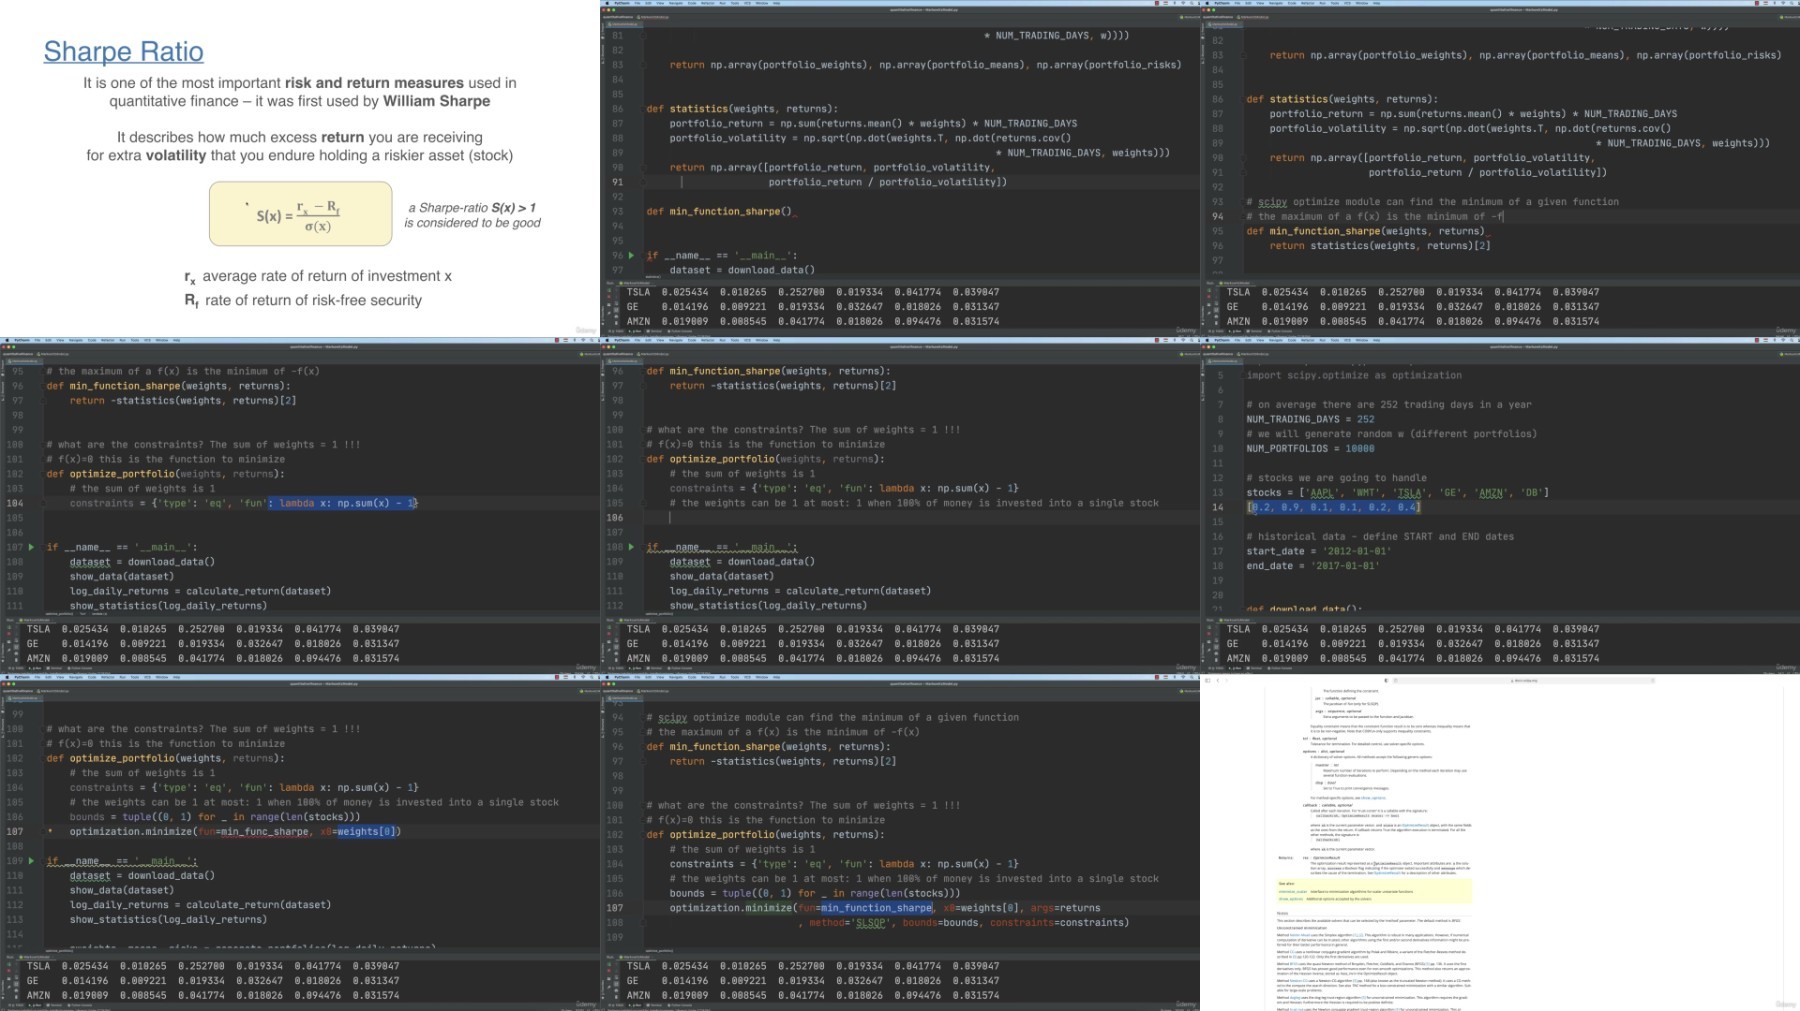Collapse download_data function fold at line 21

1242,609
